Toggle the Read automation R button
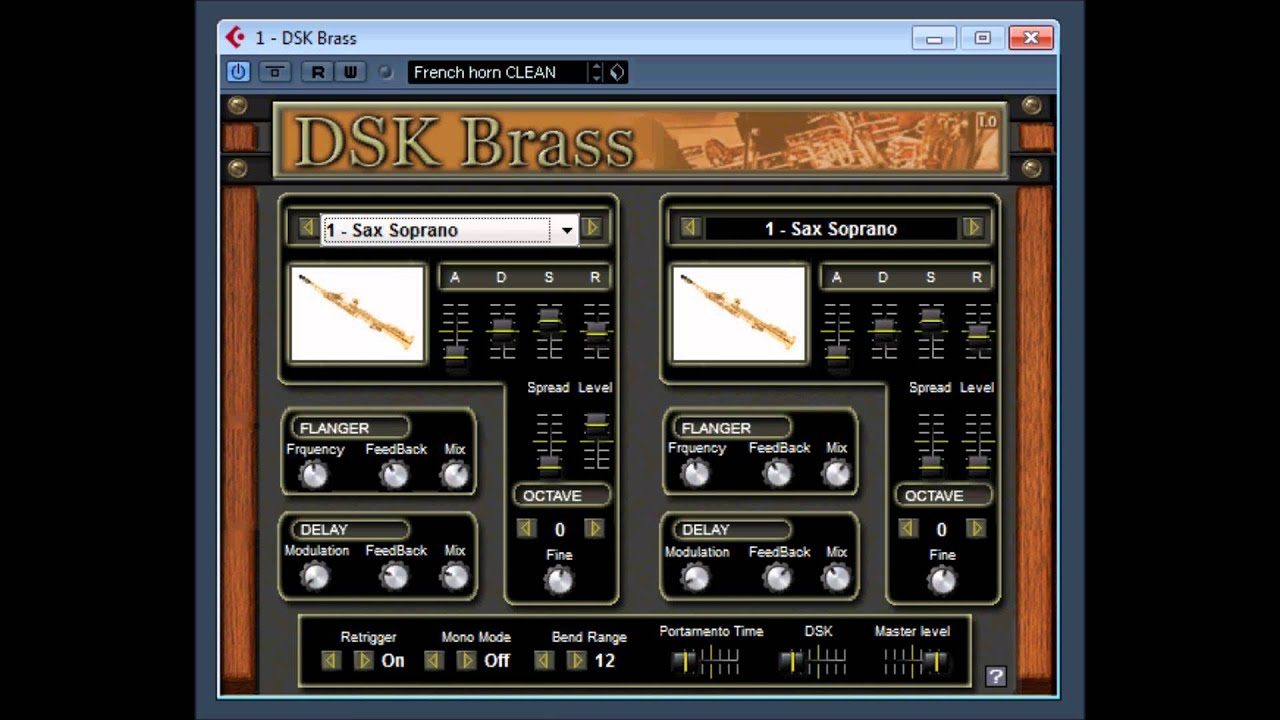1280x720 pixels. tap(318, 72)
